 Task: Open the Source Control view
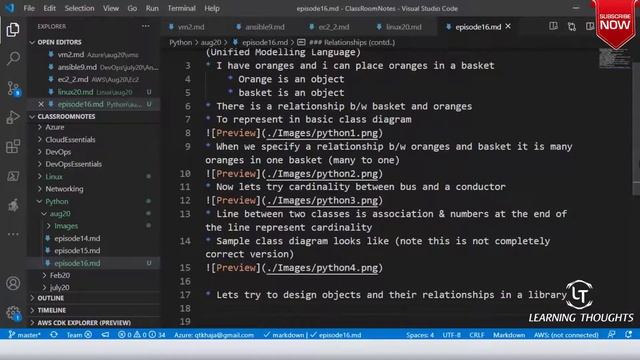click(x=13, y=88)
